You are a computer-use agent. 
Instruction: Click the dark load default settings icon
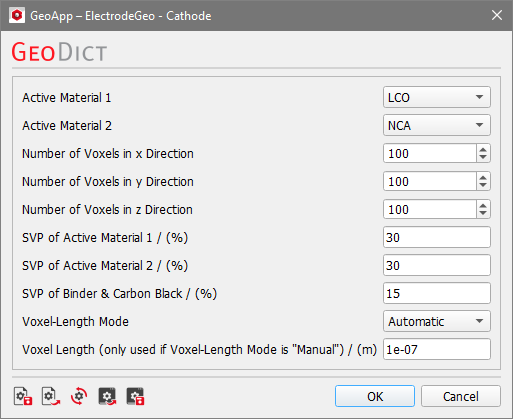tap(107, 396)
